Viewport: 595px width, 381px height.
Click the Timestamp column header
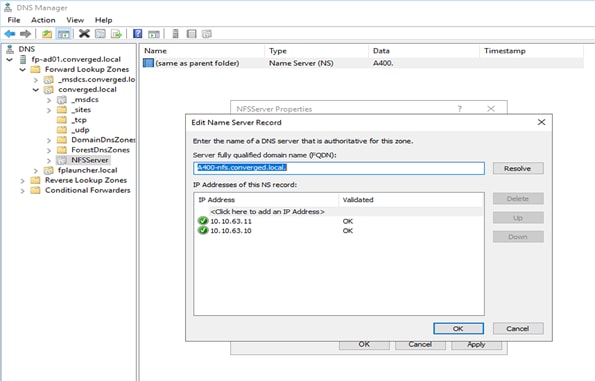point(532,51)
